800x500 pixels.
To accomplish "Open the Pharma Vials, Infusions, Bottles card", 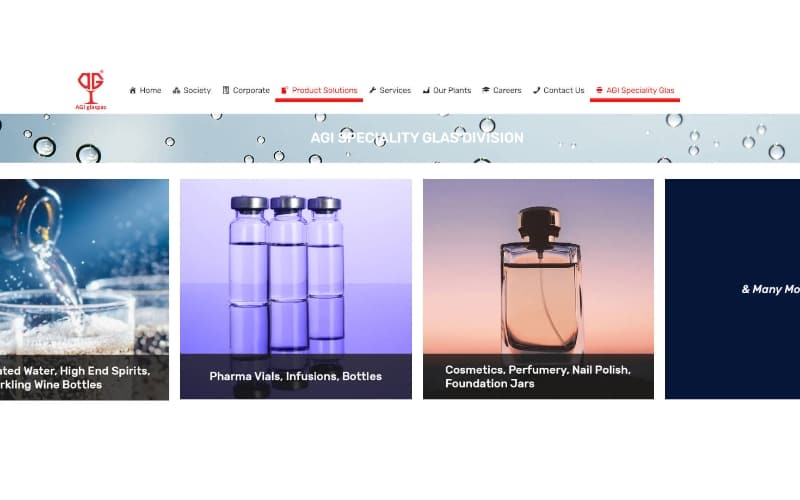I will coord(296,289).
